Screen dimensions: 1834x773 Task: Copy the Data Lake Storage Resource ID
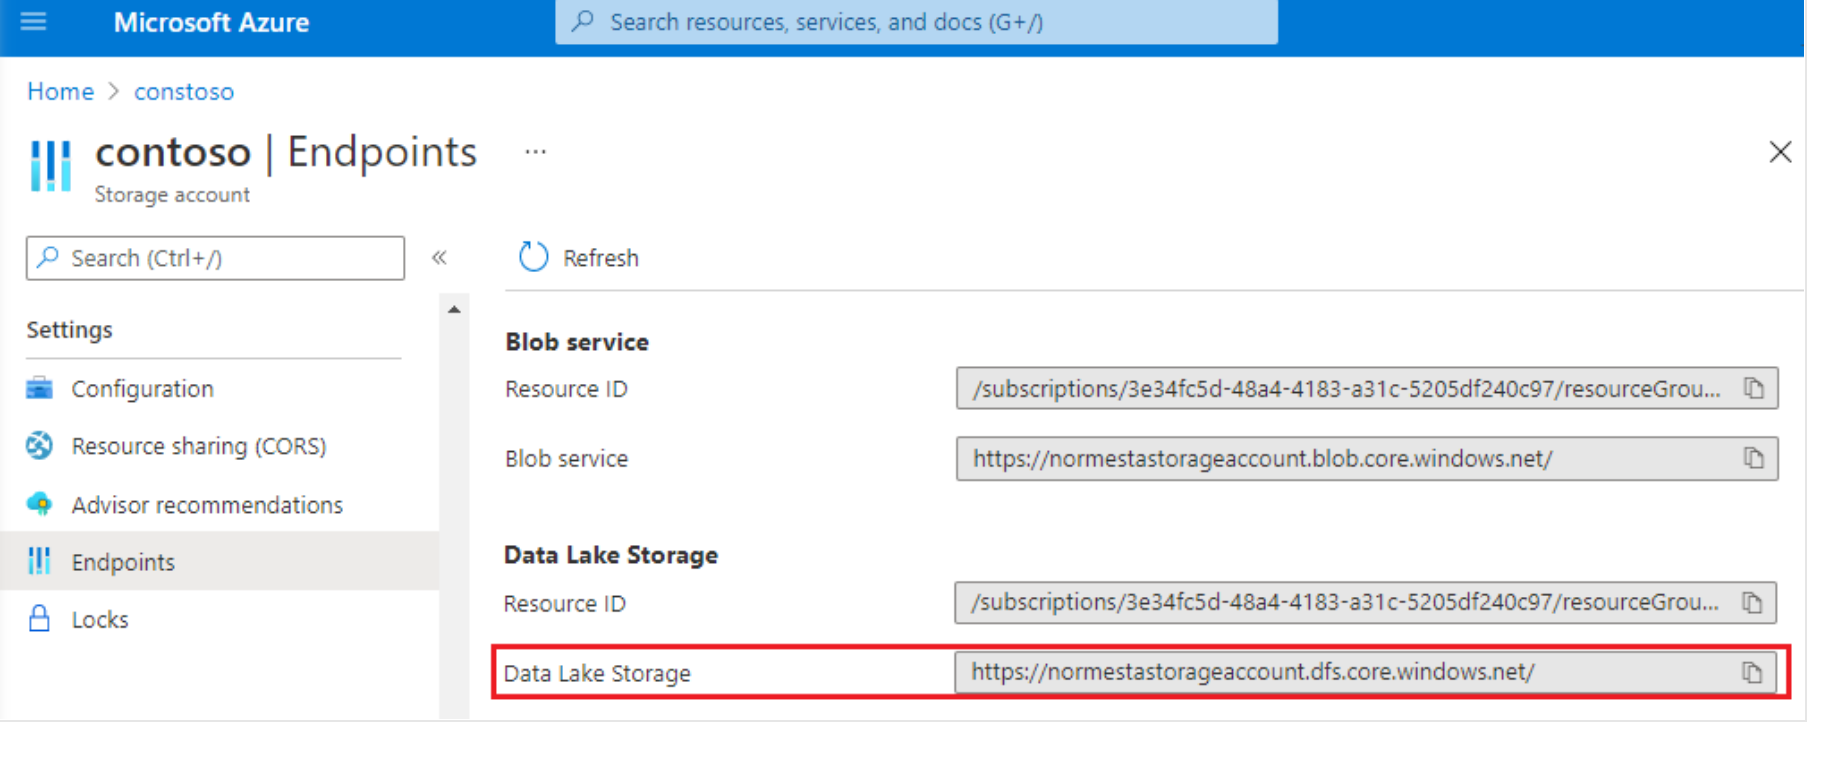click(x=1752, y=602)
